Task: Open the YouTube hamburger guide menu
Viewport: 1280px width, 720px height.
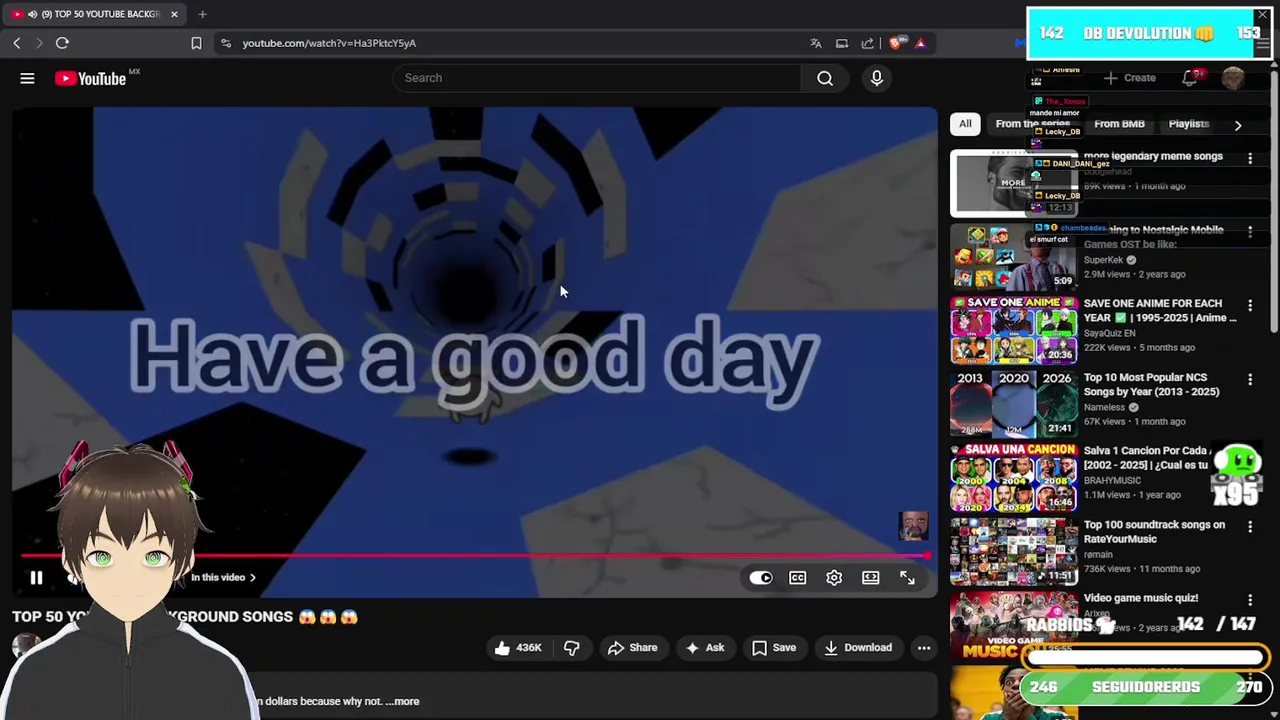Action: (27, 78)
